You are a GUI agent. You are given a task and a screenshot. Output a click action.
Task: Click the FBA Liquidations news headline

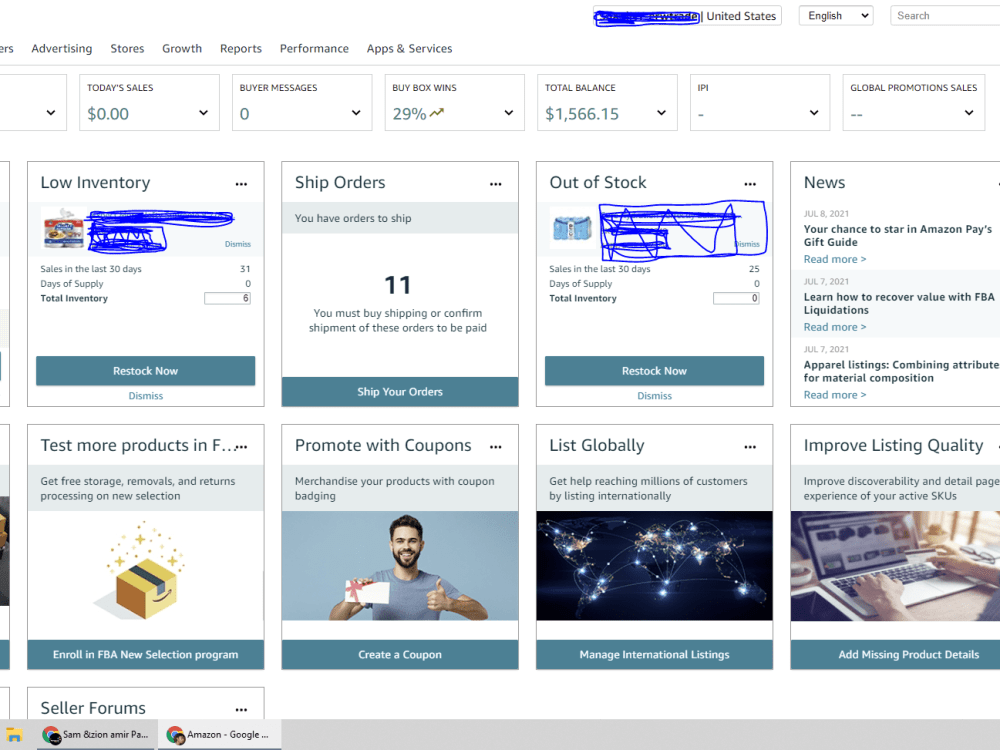[x=899, y=304]
